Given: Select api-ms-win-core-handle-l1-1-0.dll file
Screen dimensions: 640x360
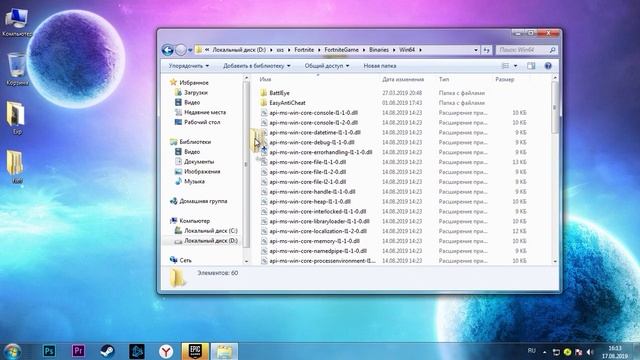Looking at the screenshot, I should (312, 191).
